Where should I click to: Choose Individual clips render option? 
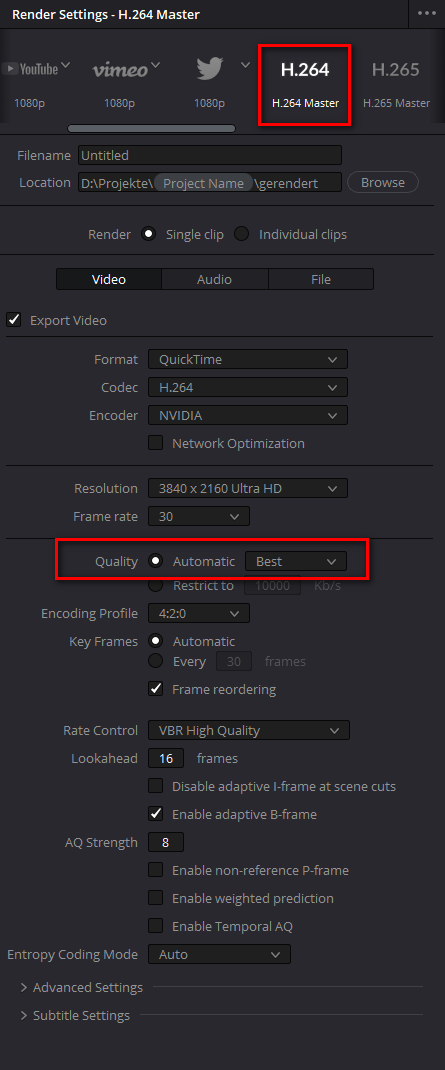click(x=241, y=234)
